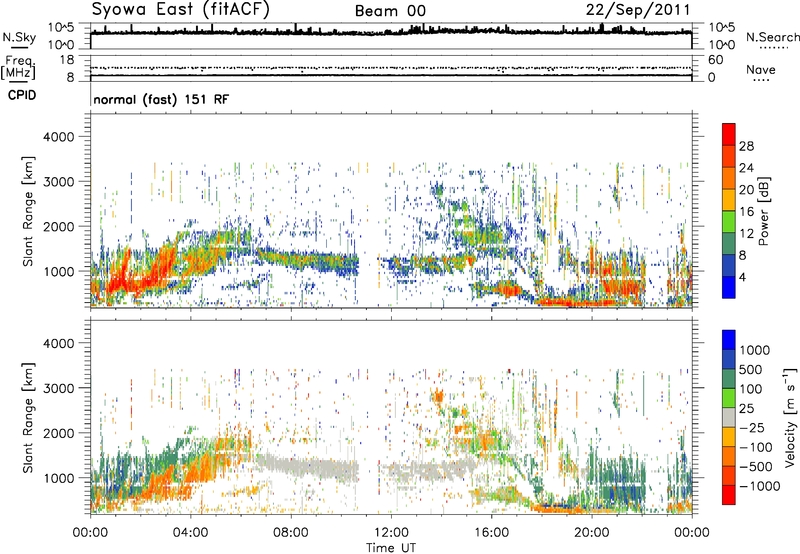Pick the bright blue bottom segment of Power colorbar
This screenshot has width=800, height=554.
click(729, 287)
